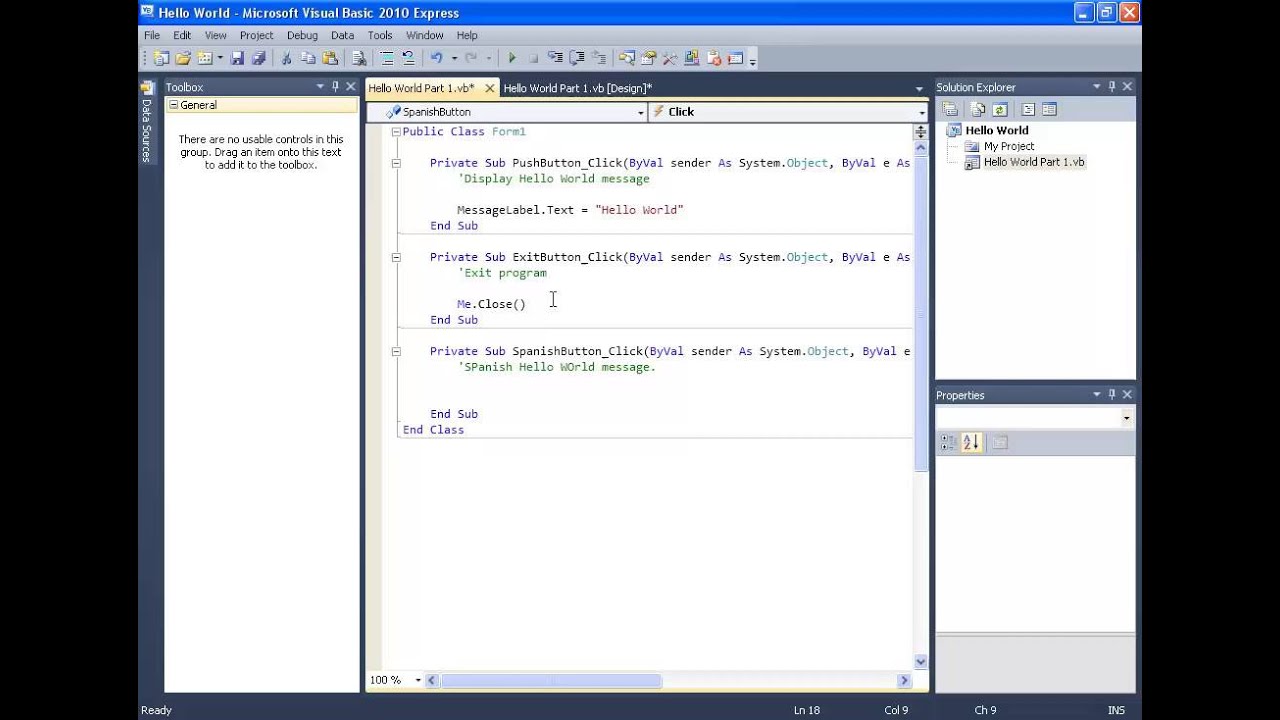Uncomment the selected lines icon
This screenshot has height=720, width=1280.
point(409,58)
